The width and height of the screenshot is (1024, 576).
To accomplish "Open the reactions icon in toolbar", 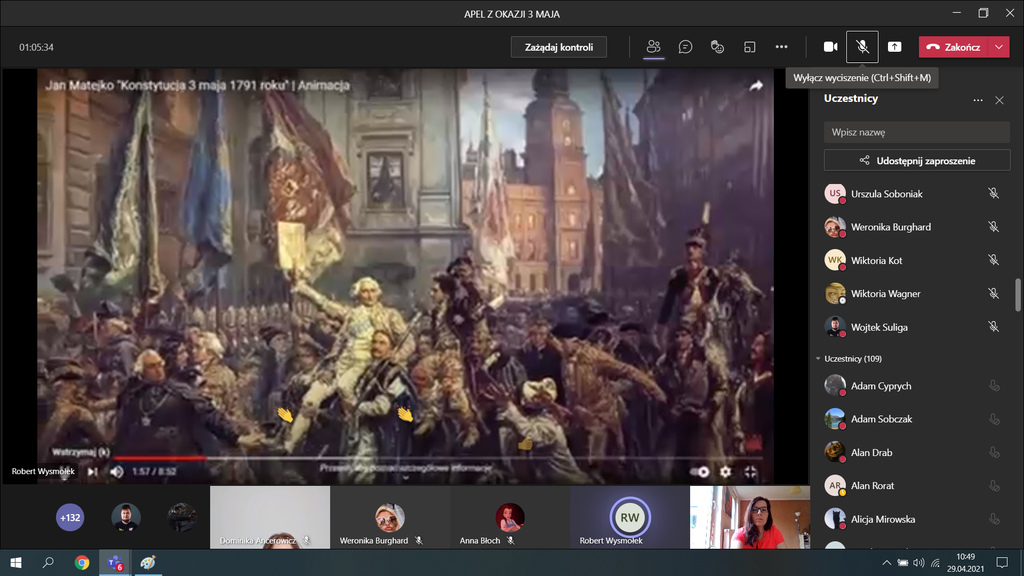I will 717,47.
